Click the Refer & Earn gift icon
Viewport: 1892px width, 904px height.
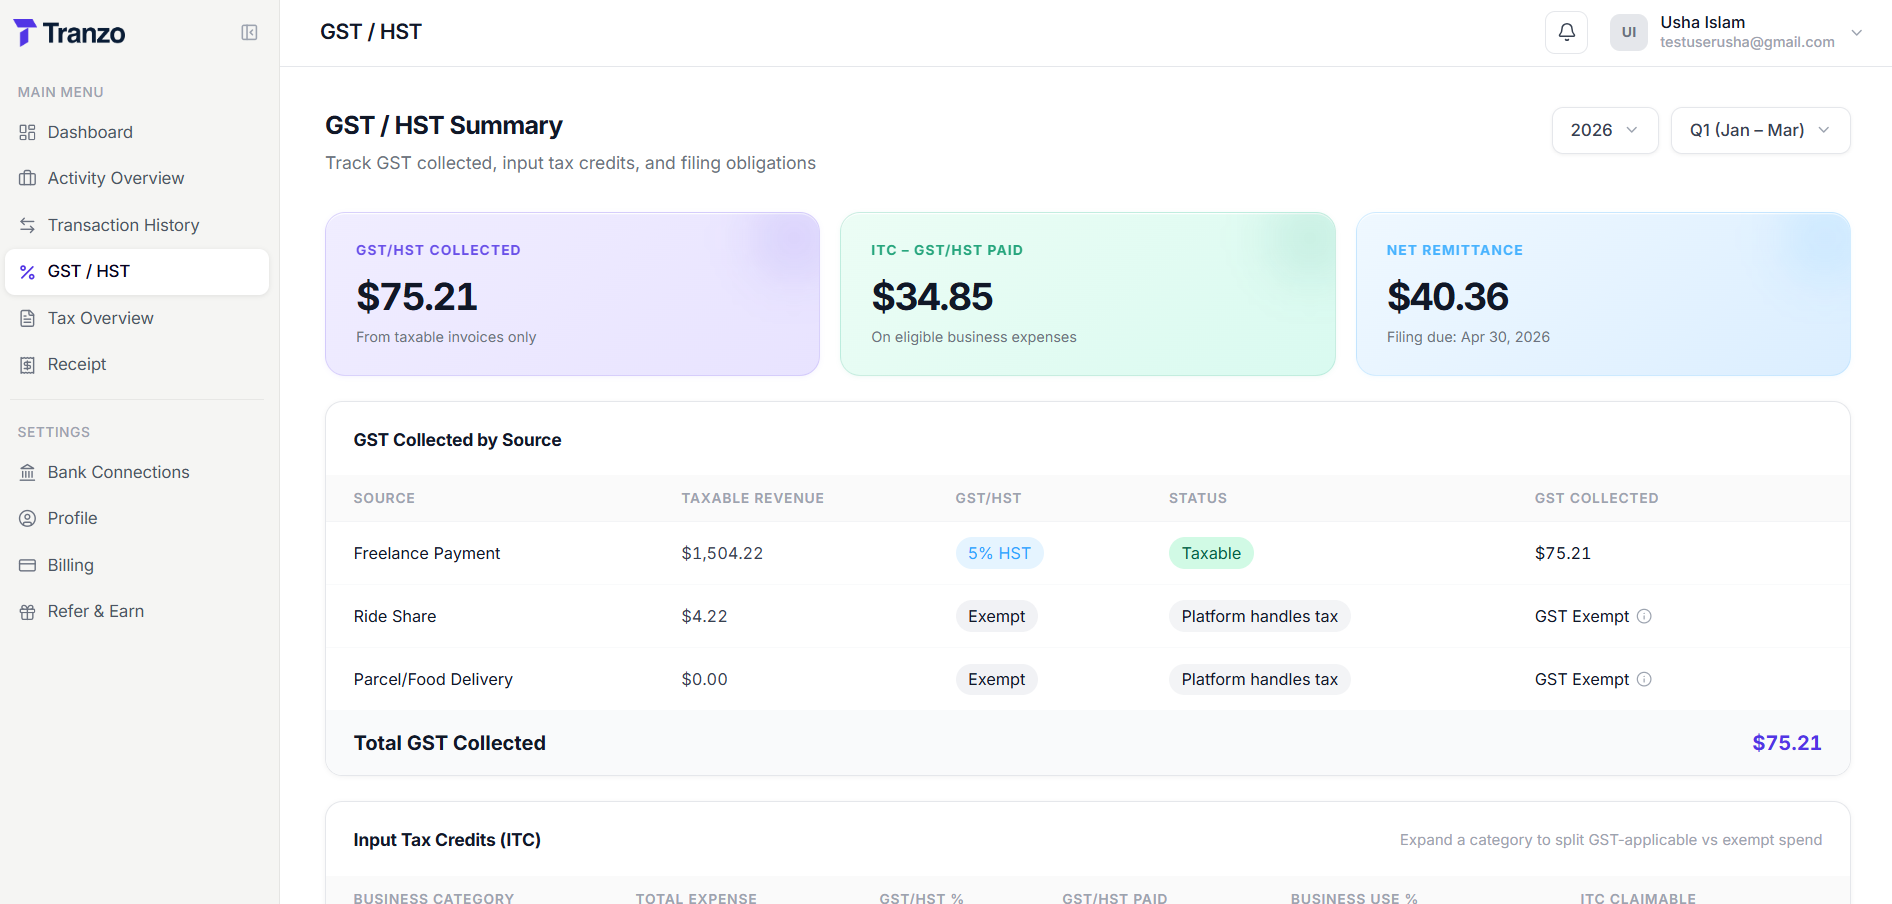point(28,612)
